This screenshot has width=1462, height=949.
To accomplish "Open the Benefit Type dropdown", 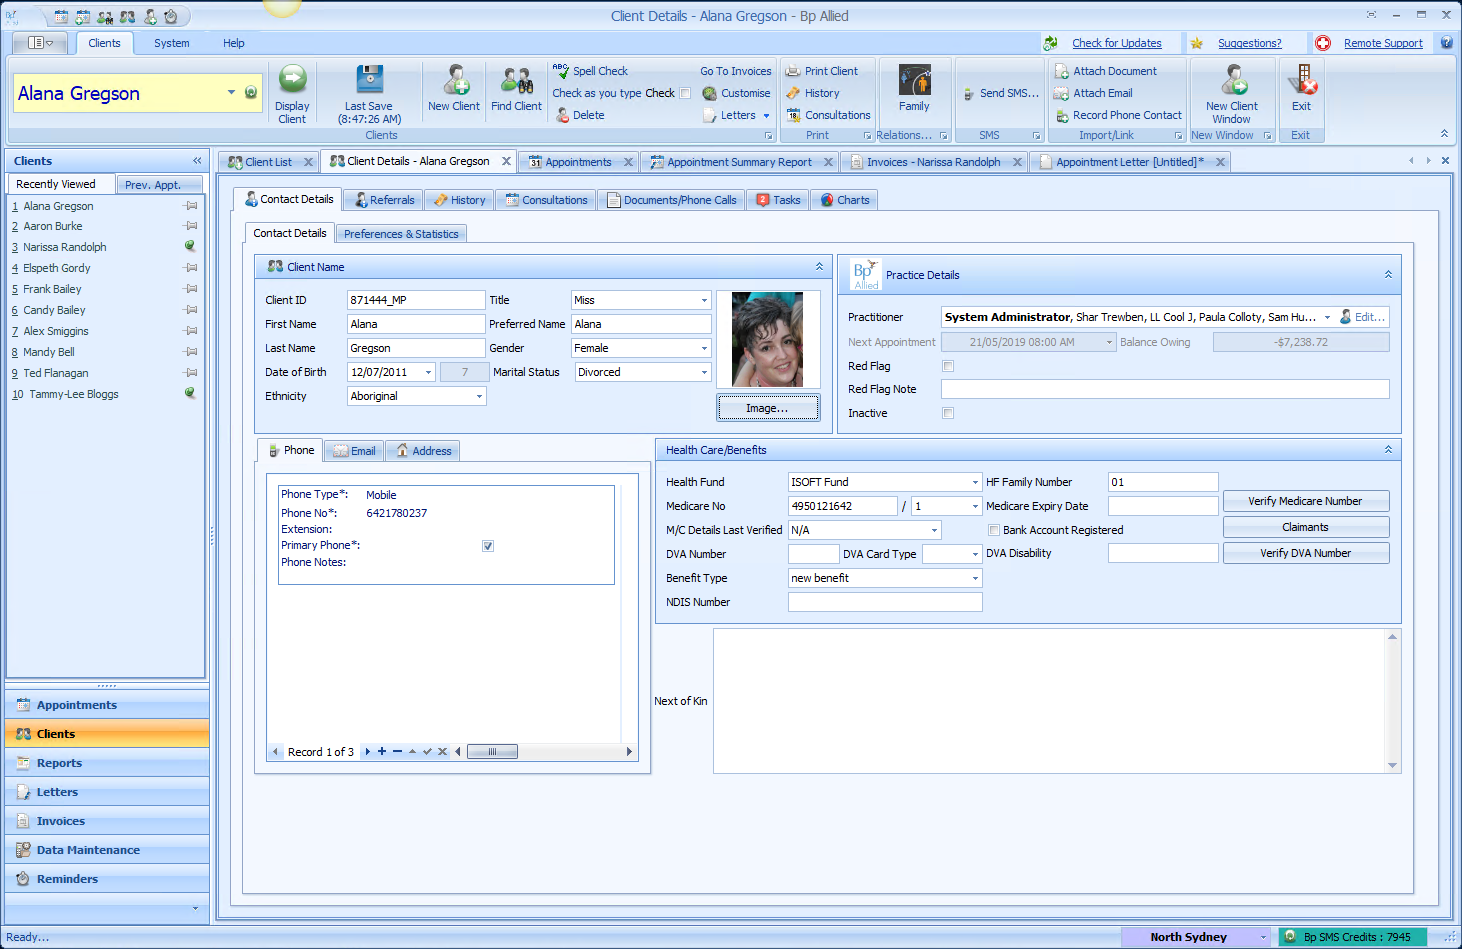I will [975, 578].
